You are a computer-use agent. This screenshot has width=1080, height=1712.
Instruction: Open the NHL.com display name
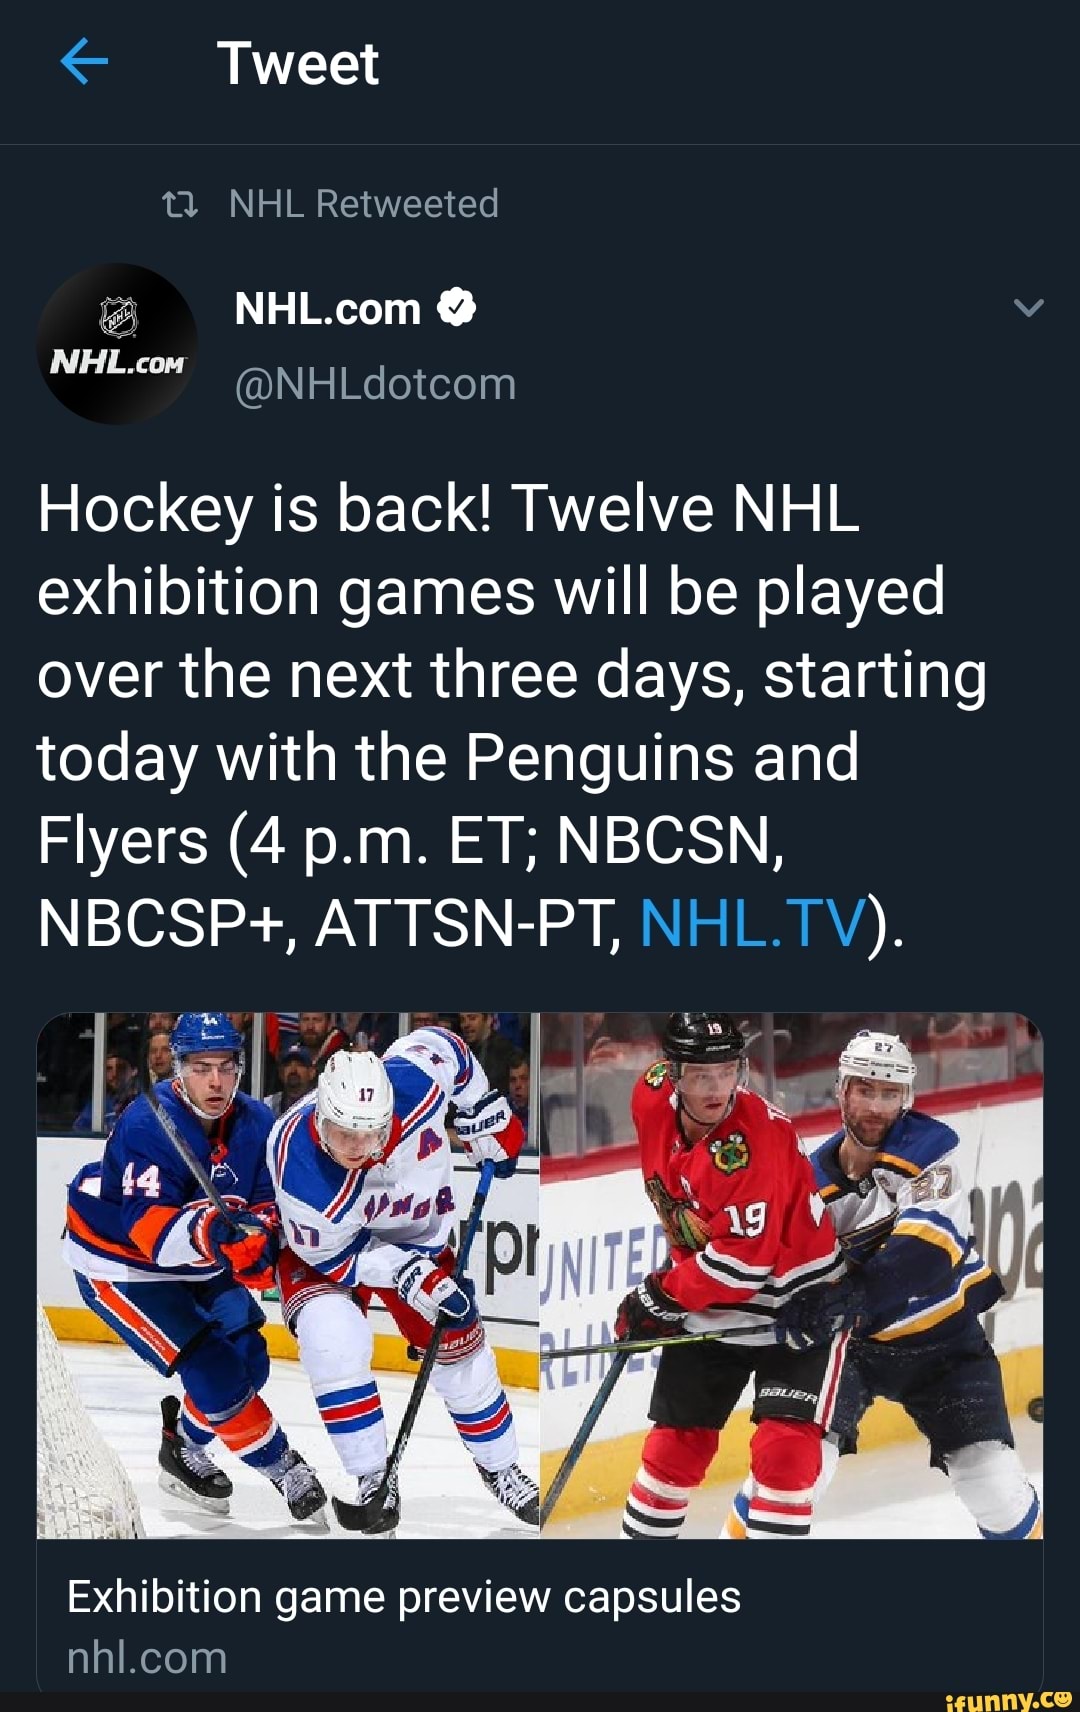pyautogui.click(x=328, y=309)
